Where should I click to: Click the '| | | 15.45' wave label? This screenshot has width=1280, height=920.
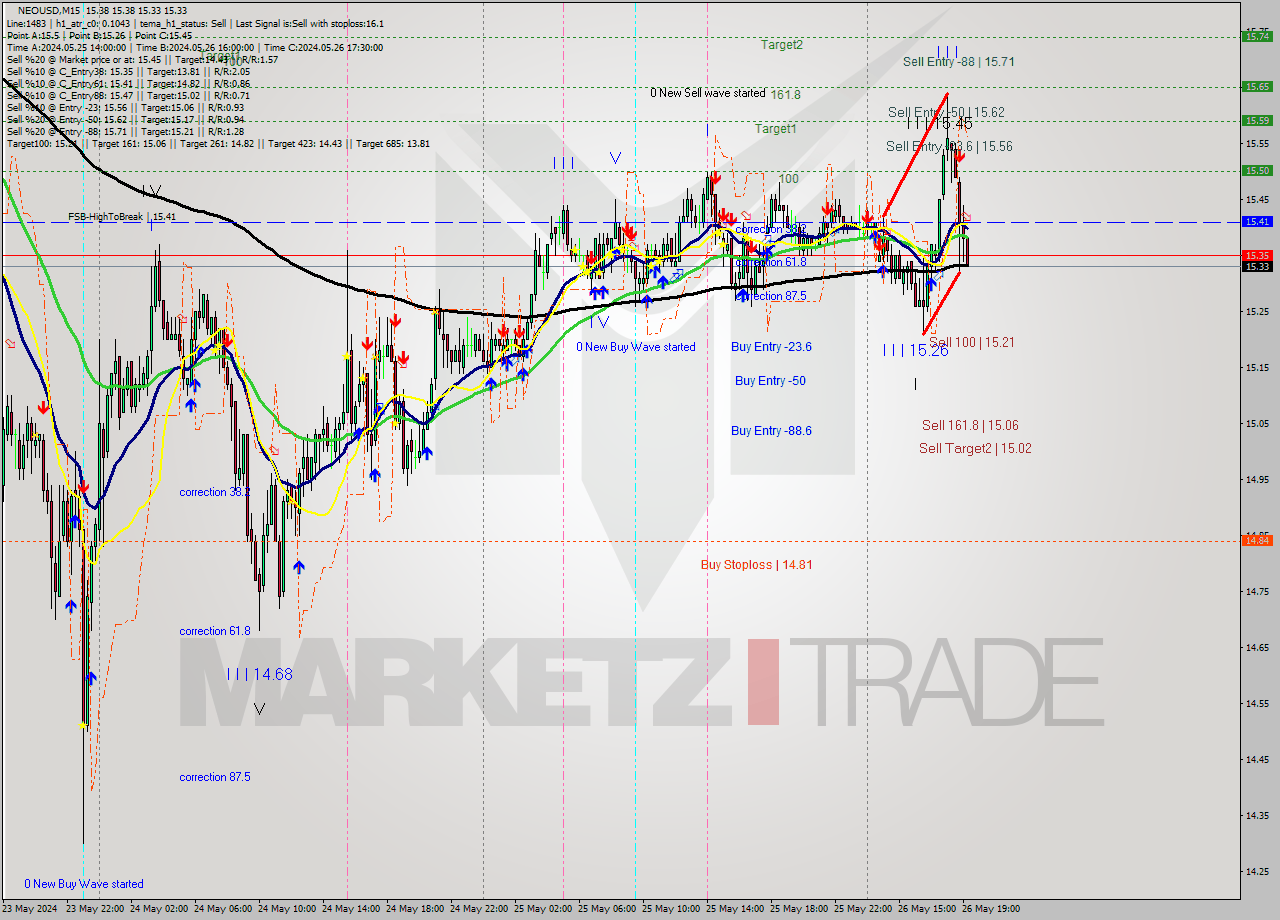939,123
